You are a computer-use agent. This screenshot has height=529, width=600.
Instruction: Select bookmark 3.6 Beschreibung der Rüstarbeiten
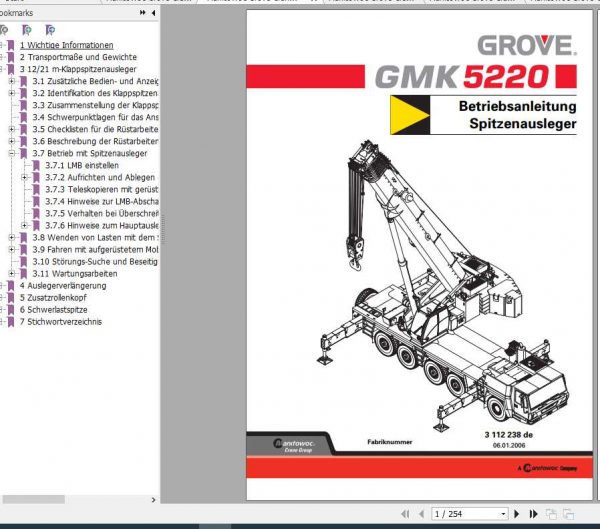click(x=95, y=141)
